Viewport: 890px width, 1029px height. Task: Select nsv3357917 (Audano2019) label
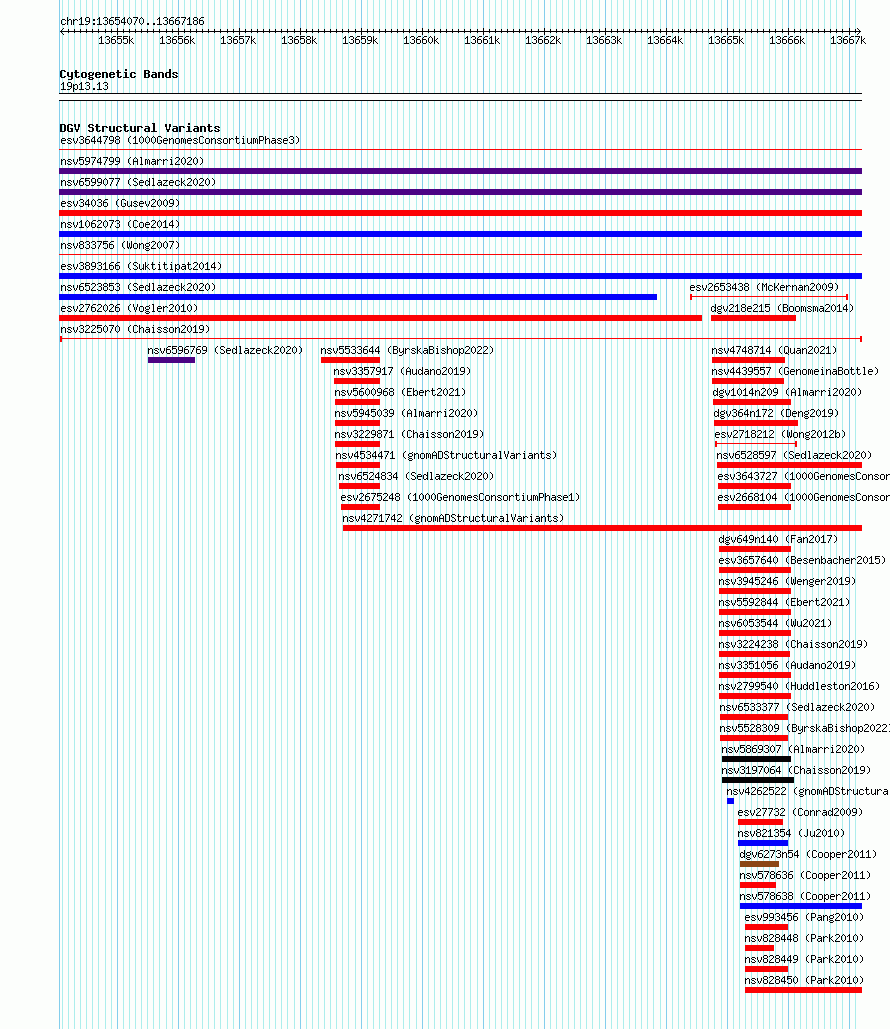click(x=402, y=371)
